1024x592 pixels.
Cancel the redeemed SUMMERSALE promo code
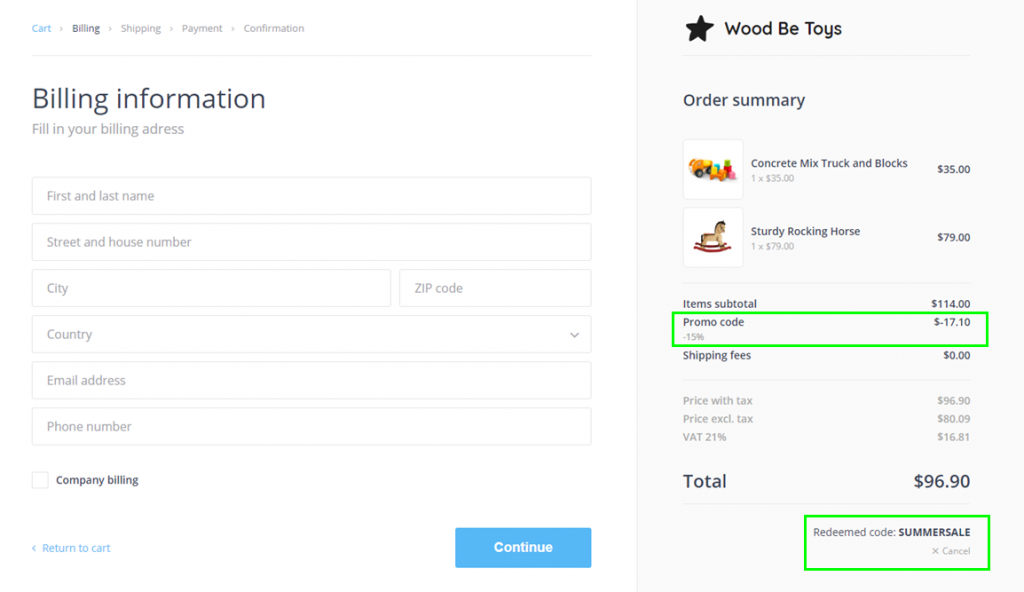(951, 551)
